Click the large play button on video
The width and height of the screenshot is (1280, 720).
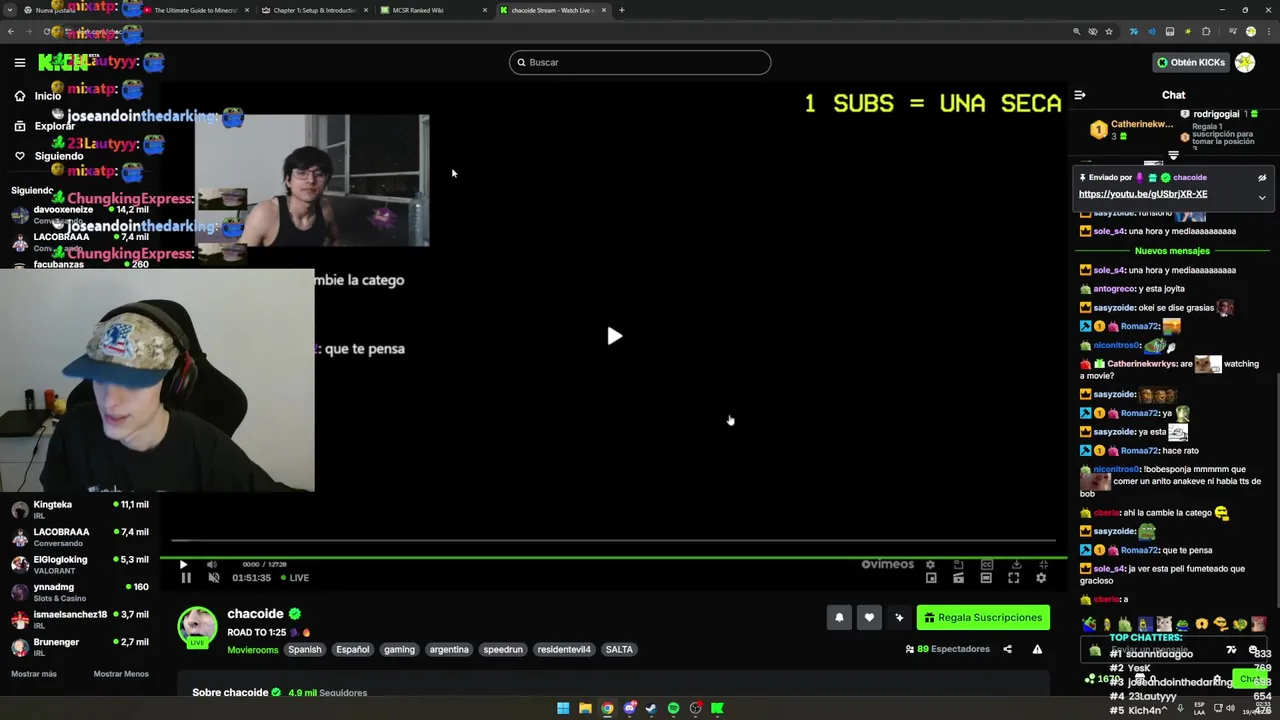click(614, 336)
